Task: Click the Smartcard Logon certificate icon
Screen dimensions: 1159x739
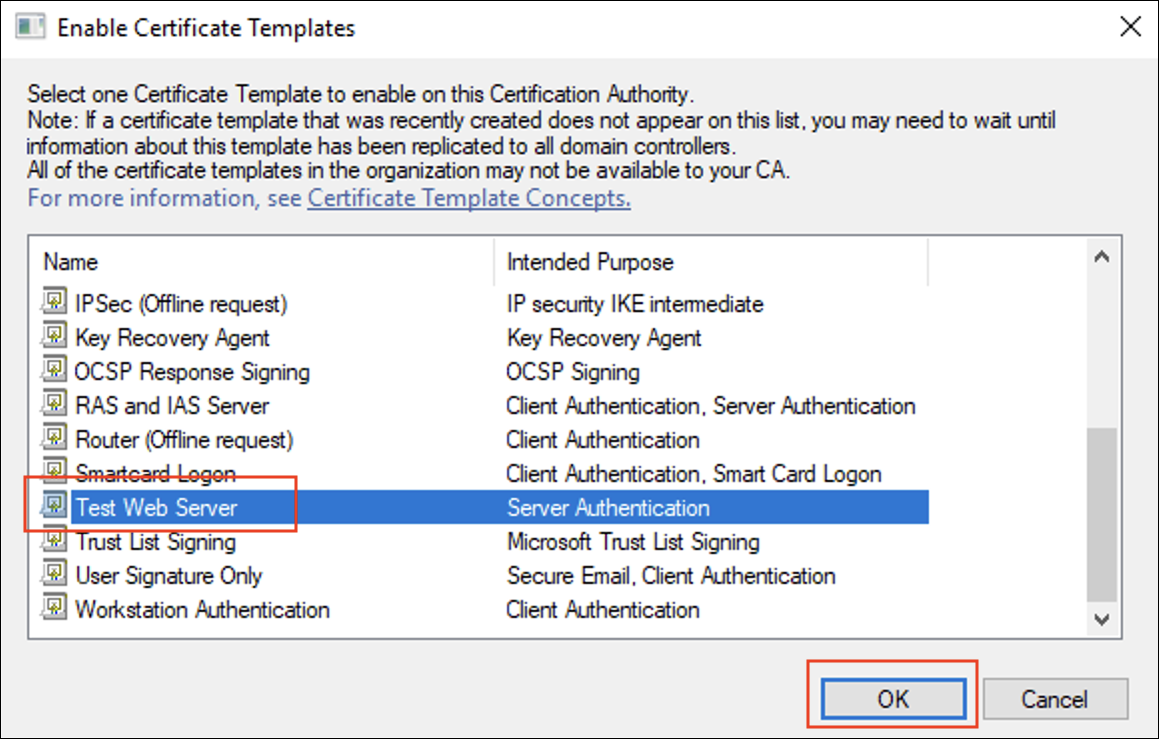Action: tap(54, 473)
